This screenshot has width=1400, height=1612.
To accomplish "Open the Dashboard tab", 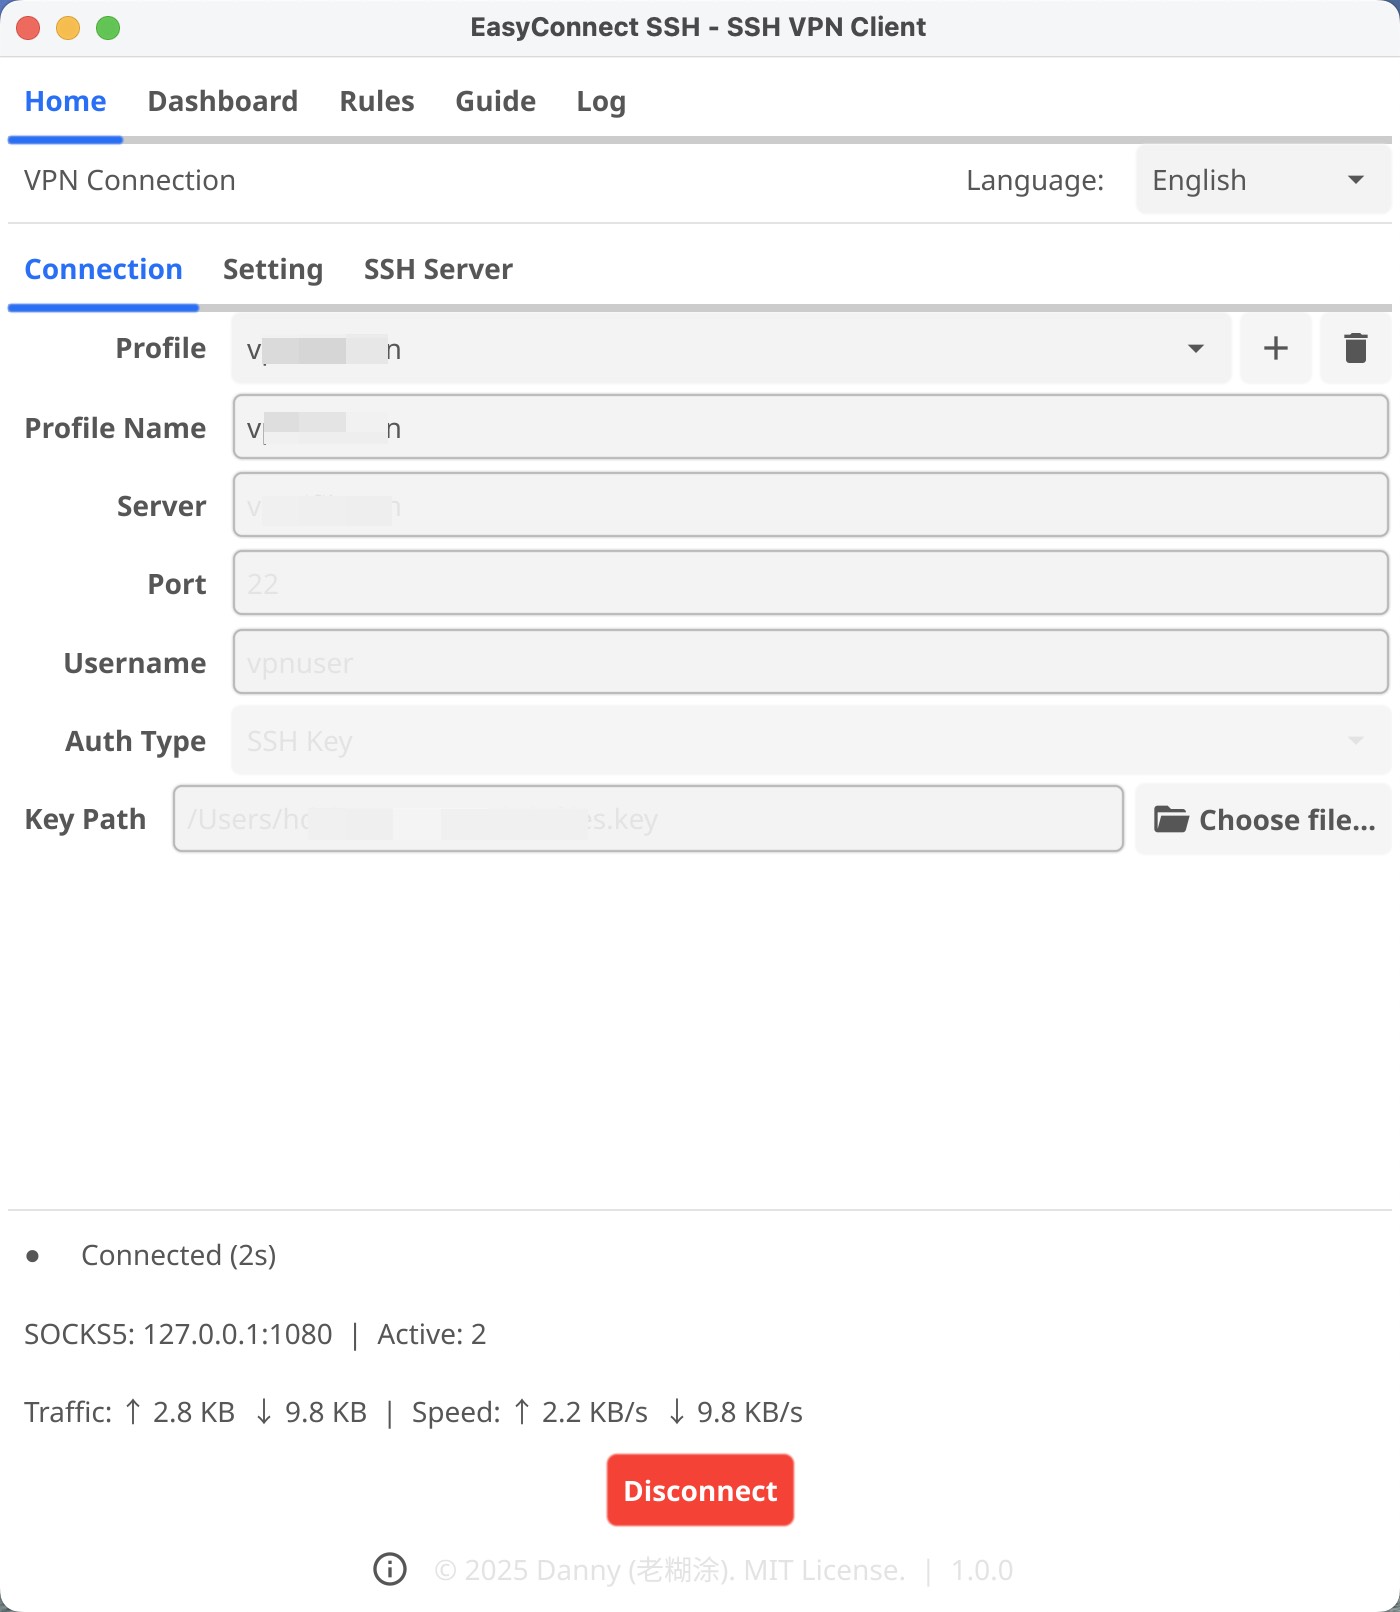I will pos(222,101).
